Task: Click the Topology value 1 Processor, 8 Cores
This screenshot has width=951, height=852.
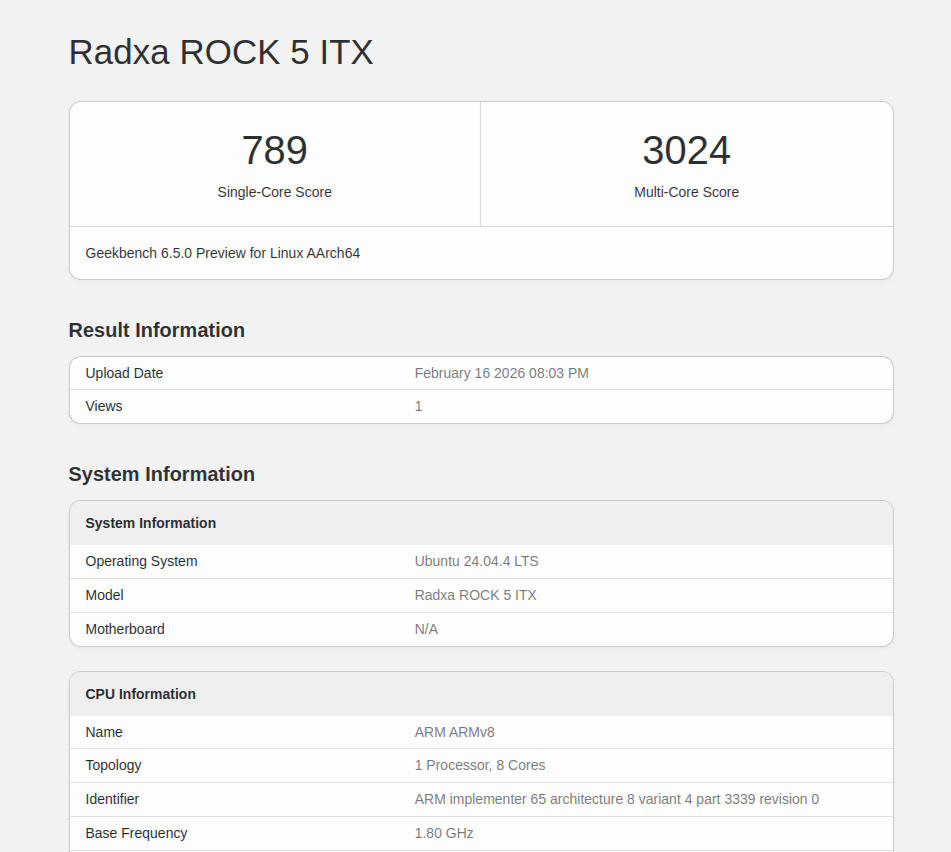Action: tap(480, 765)
